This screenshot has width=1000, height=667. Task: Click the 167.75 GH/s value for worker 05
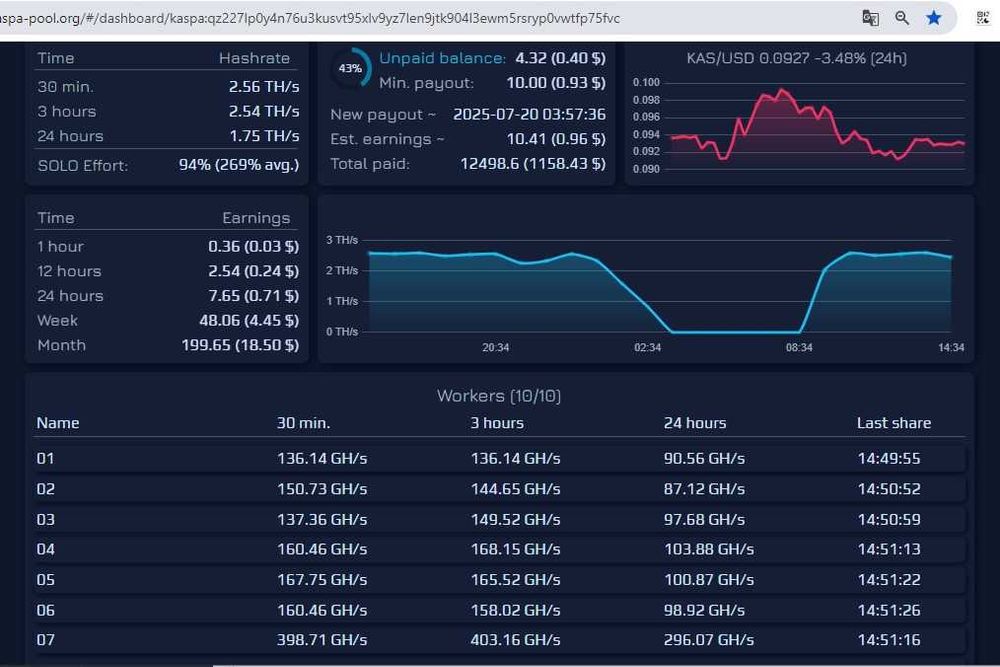click(322, 580)
